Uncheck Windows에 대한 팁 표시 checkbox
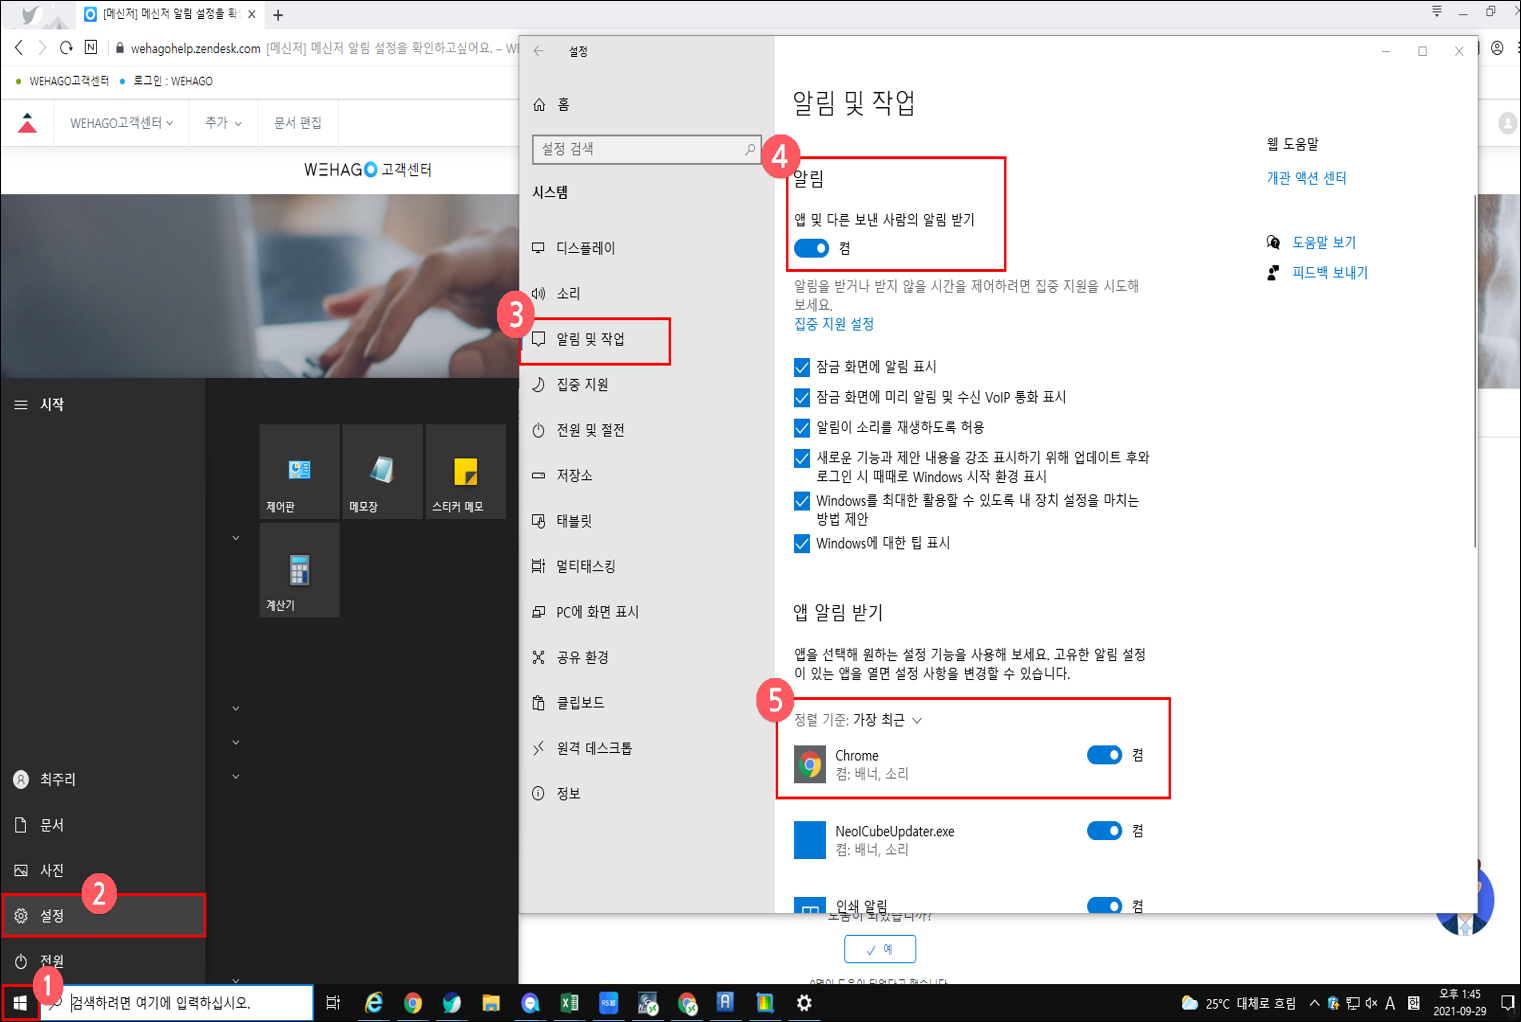 click(802, 544)
